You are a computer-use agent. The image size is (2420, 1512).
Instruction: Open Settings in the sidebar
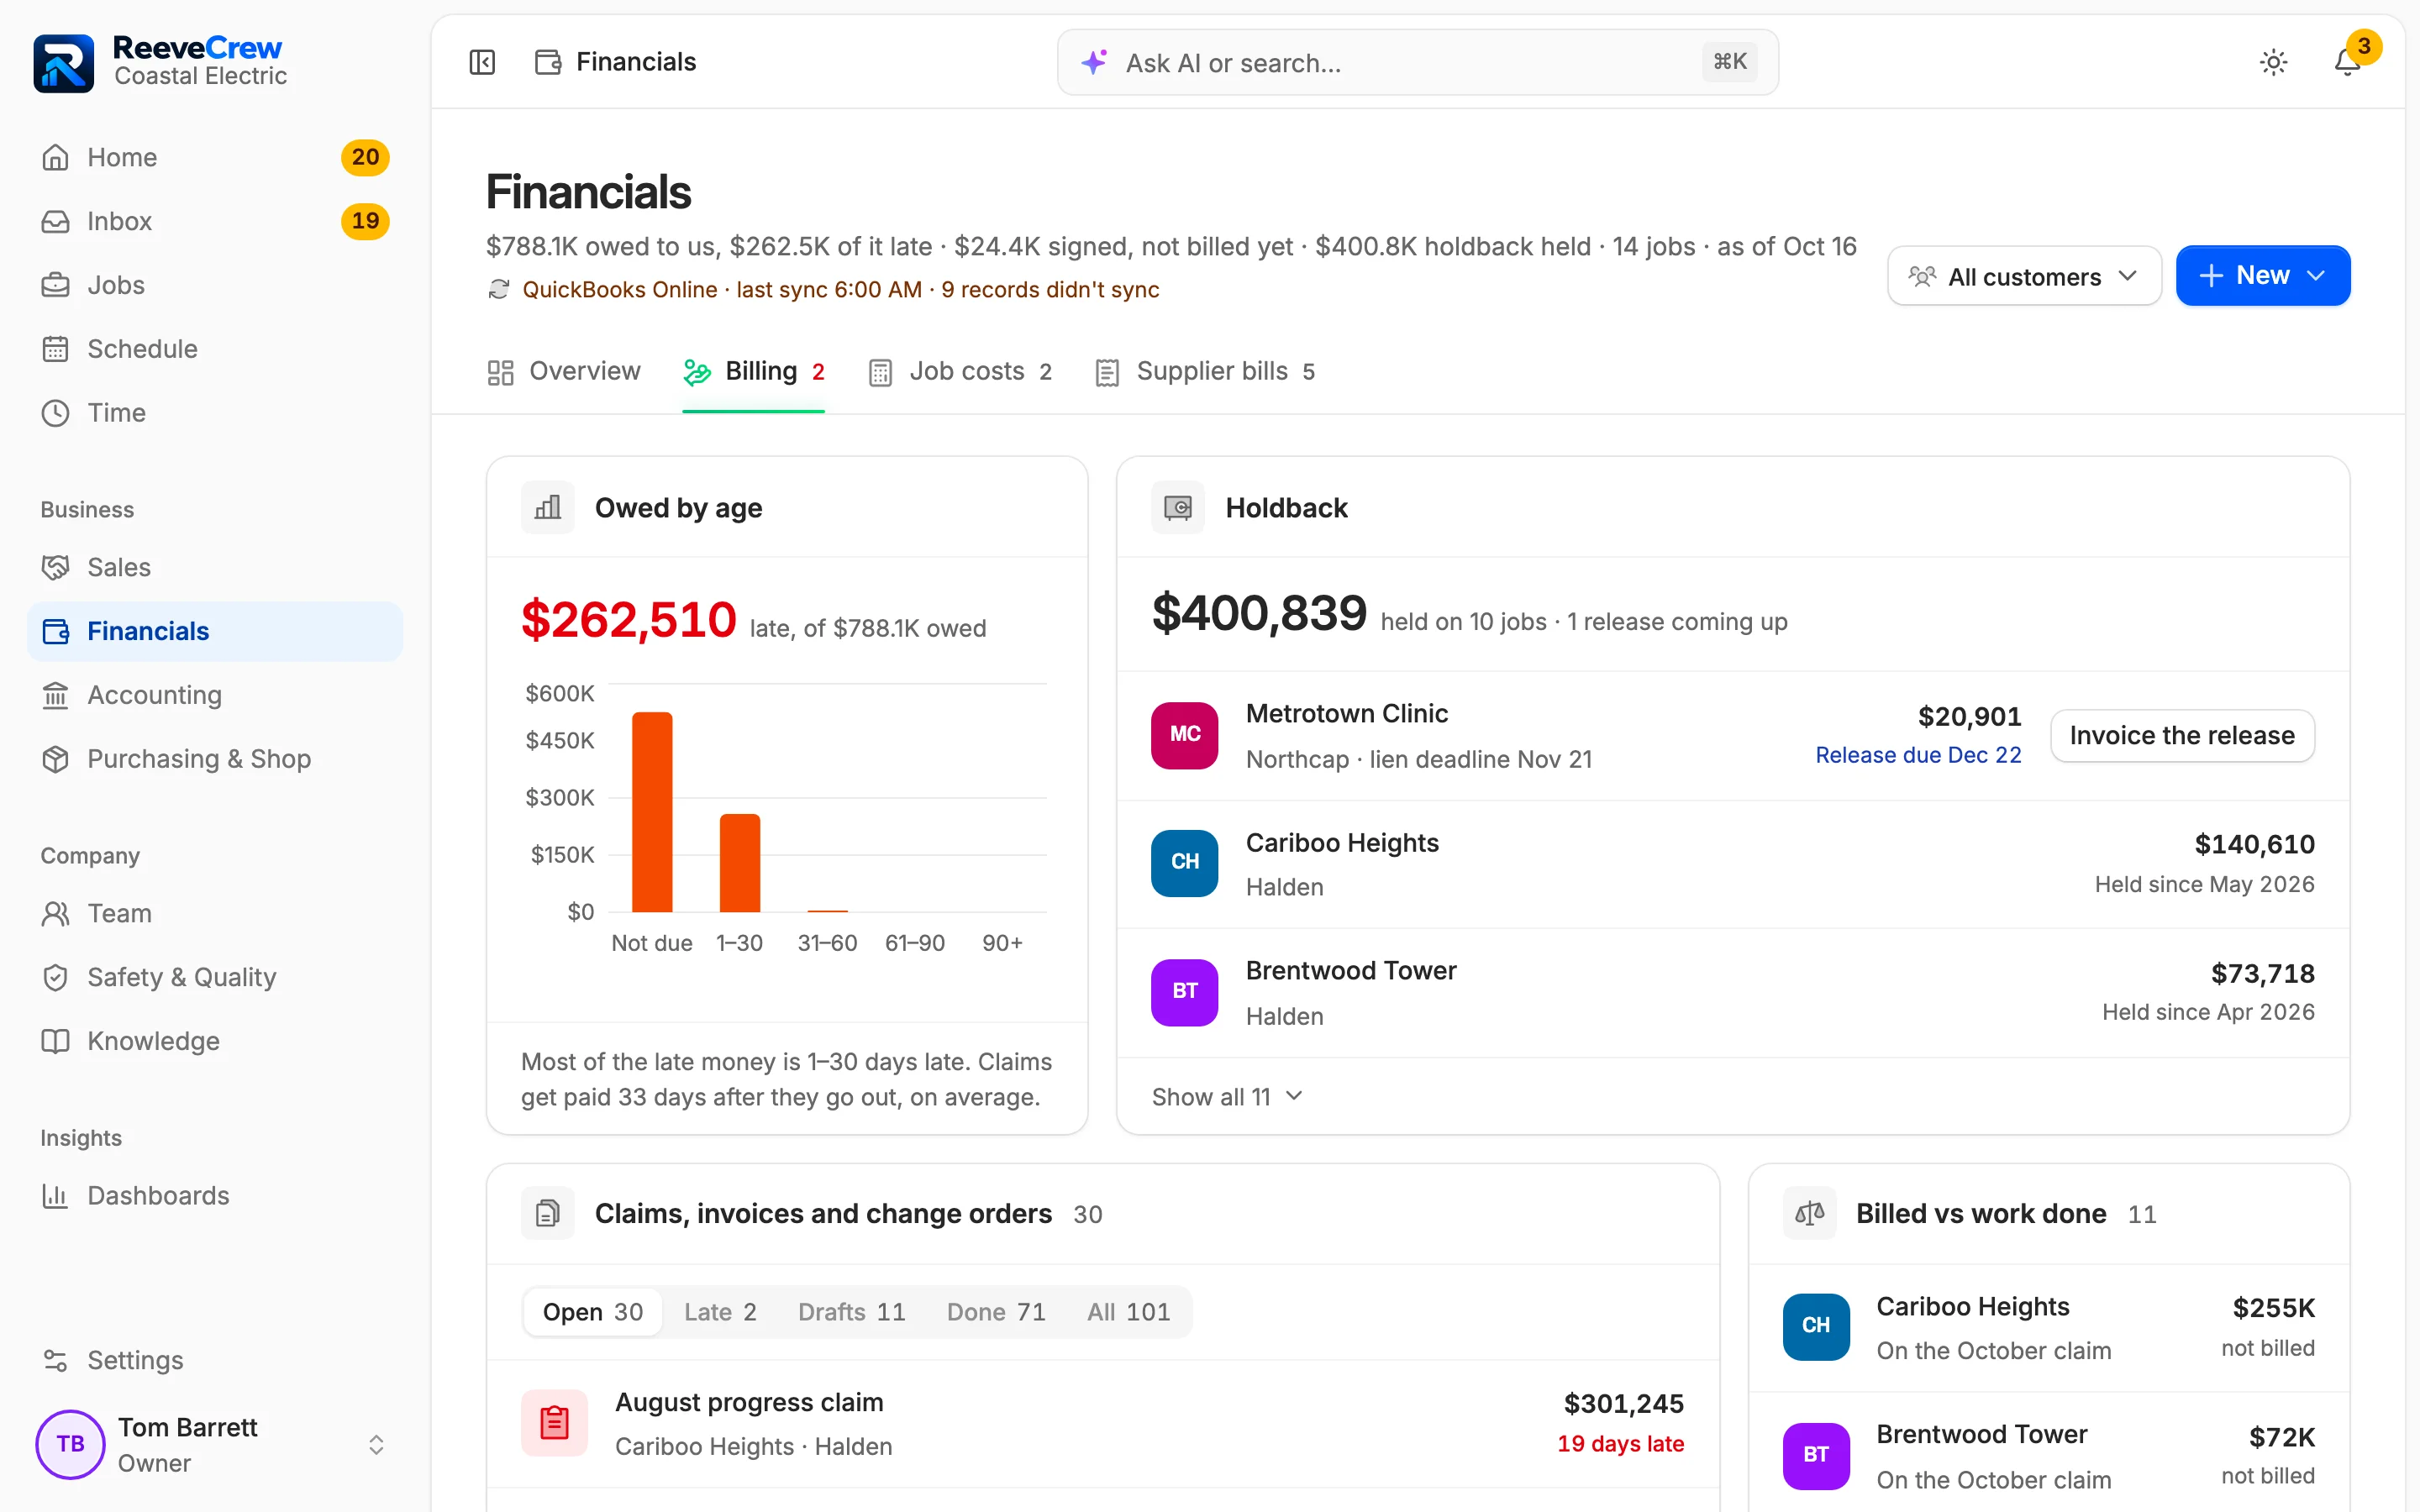click(215, 1360)
